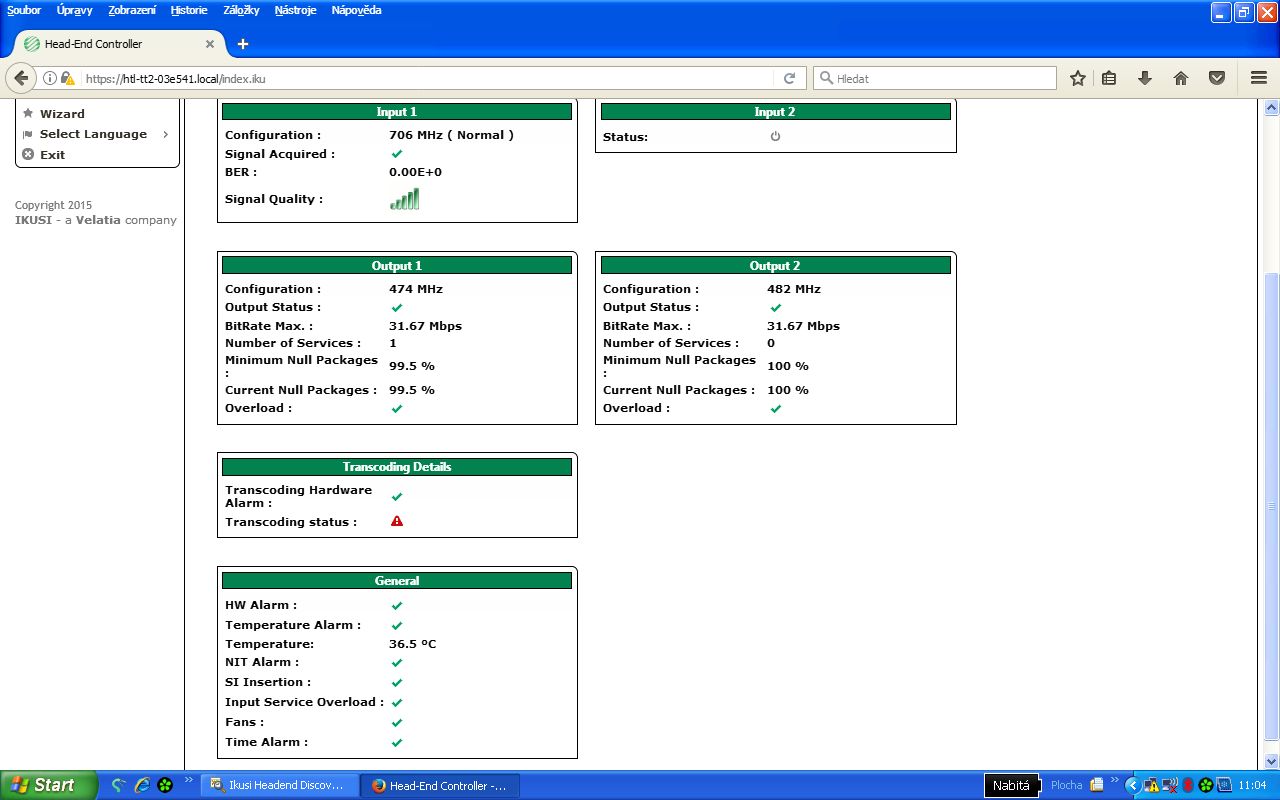This screenshot has width=1280, height=800.
Task: Open a new browser tab
Action: [x=243, y=44]
